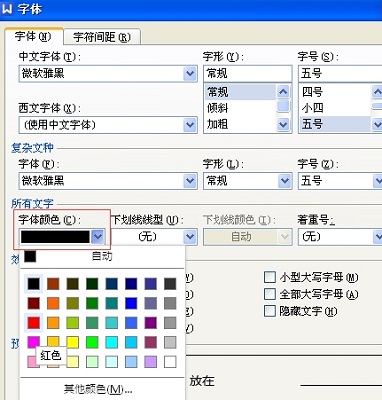The width and height of the screenshot is (382, 400).
Task: Pick the sky blue swatch in fourth row
Action: point(131,342)
